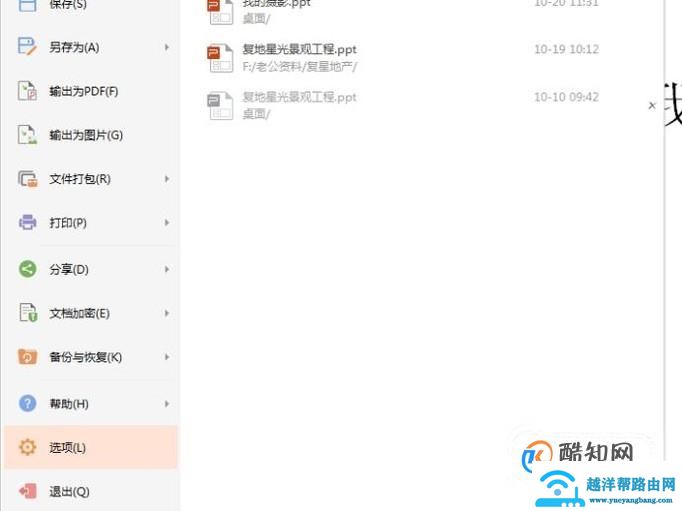Click the blue question mark Help icon
Screen dimensions: 682x511
[27, 404]
